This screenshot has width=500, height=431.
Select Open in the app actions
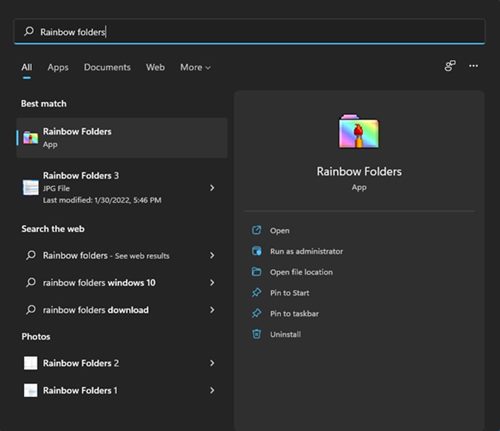coord(280,230)
